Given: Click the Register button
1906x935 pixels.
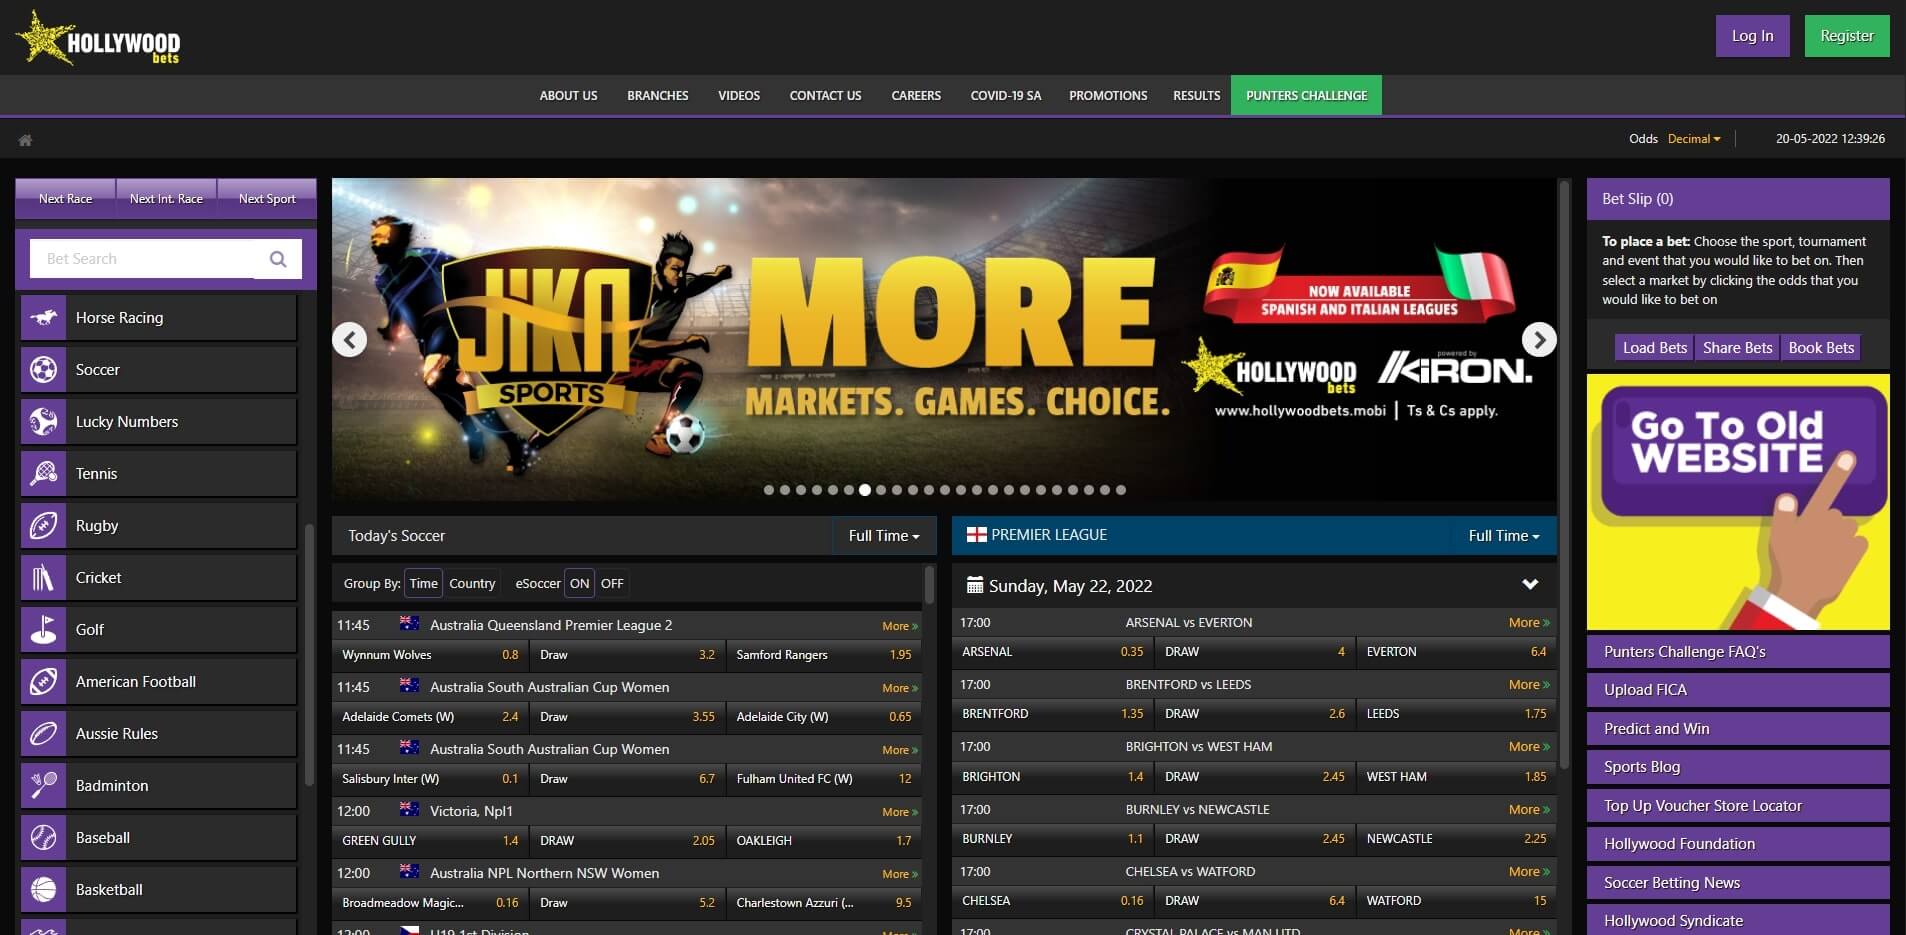Looking at the screenshot, I should [x=1845, y=35].
